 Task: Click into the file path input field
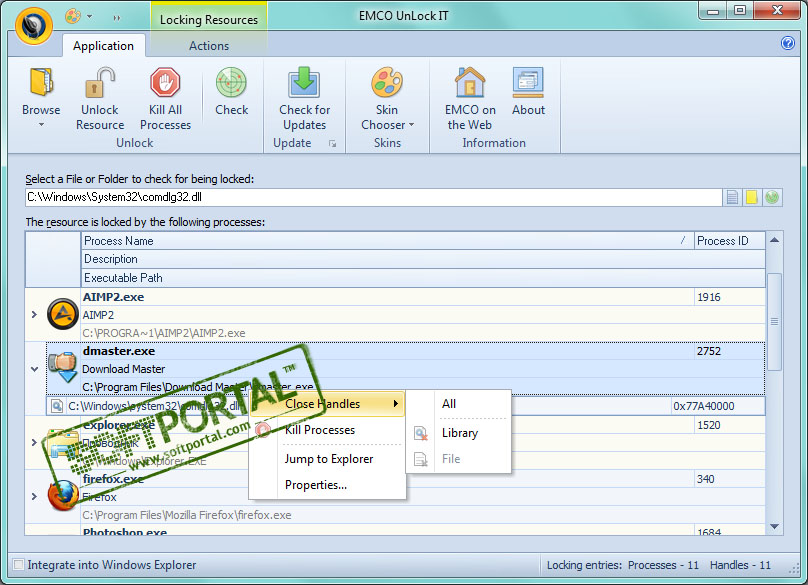click(374, 197)
